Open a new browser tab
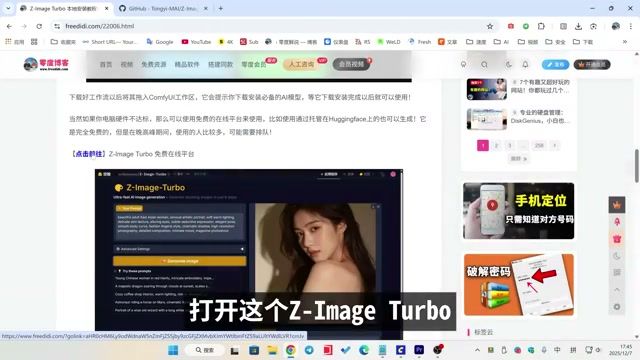This screenshot has width=640, height=360. (x=220, y=8)
